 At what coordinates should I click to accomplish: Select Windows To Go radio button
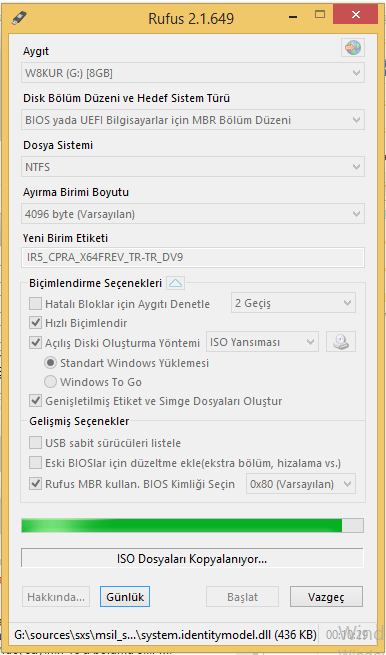pyautogui.click(x=51, y=382)
